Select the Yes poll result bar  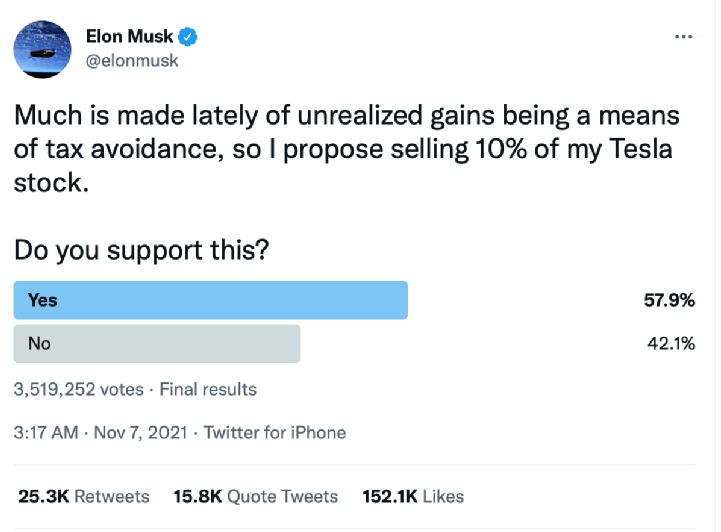coord(354,300)
